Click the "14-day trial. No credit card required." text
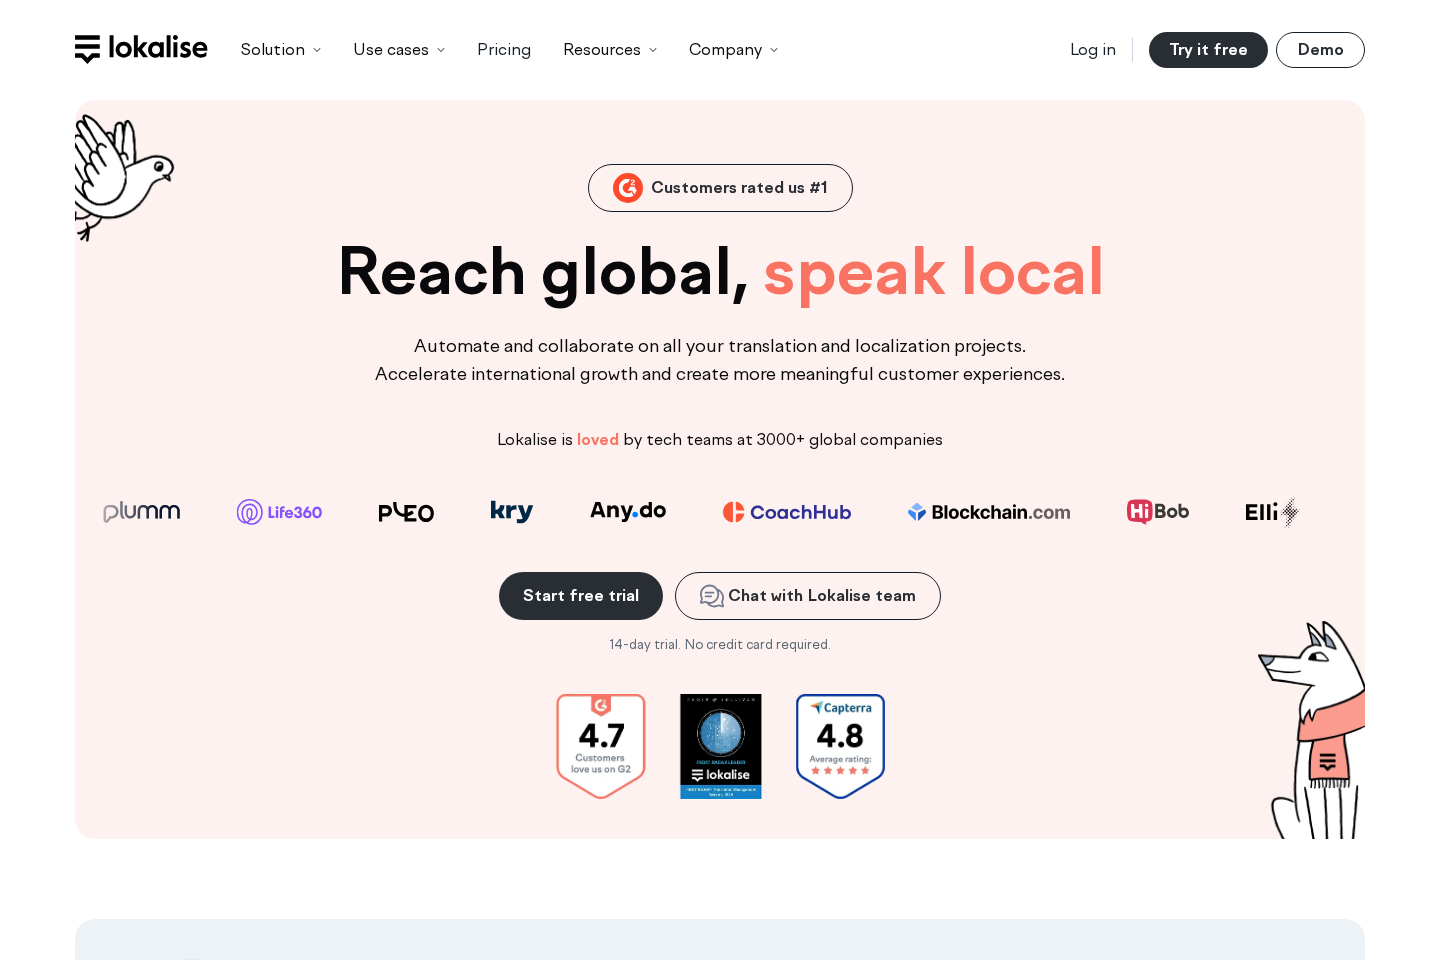This screenshot has width=1440, height=960. pyautogui.click(x=720, y=645)
